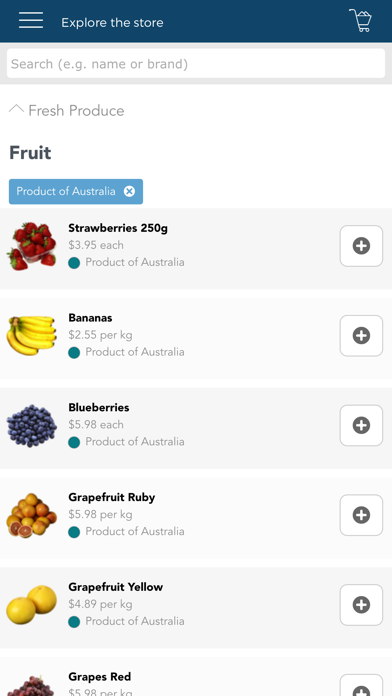This screenshot has height=696, width=392.
Task: Add Grapefruit Yellow to cart
Action: (x=361, y=605)
